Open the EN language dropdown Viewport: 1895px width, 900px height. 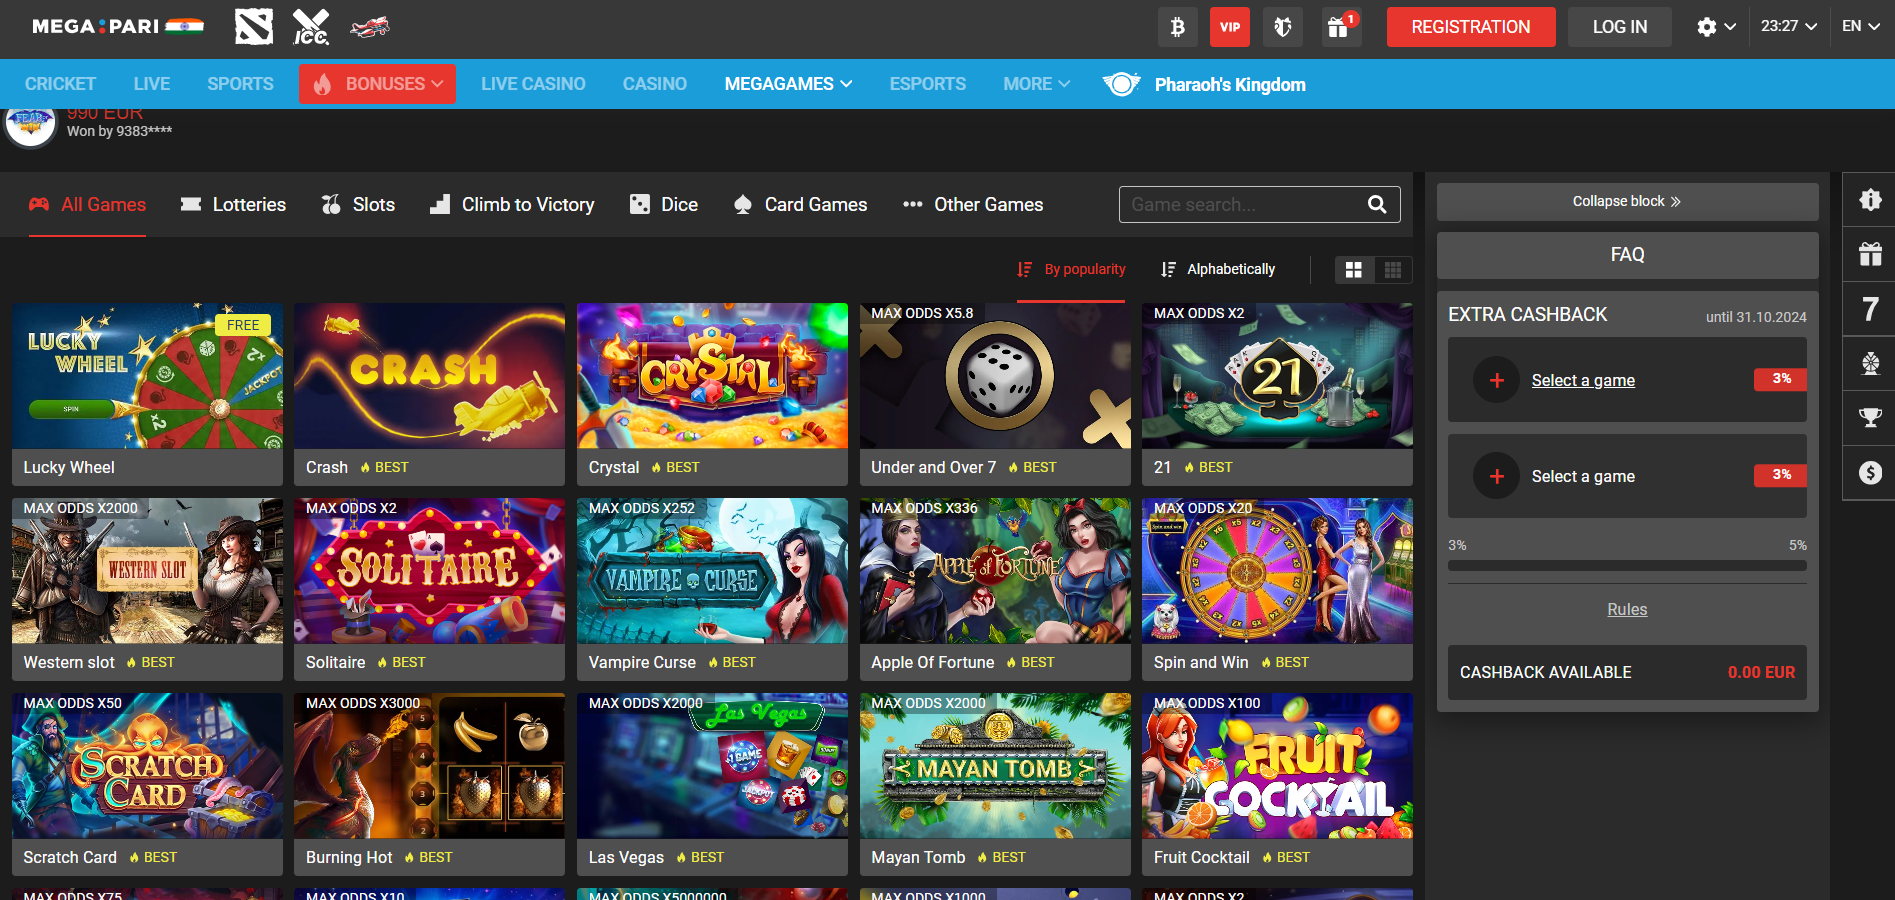[x=1861, y=27]
